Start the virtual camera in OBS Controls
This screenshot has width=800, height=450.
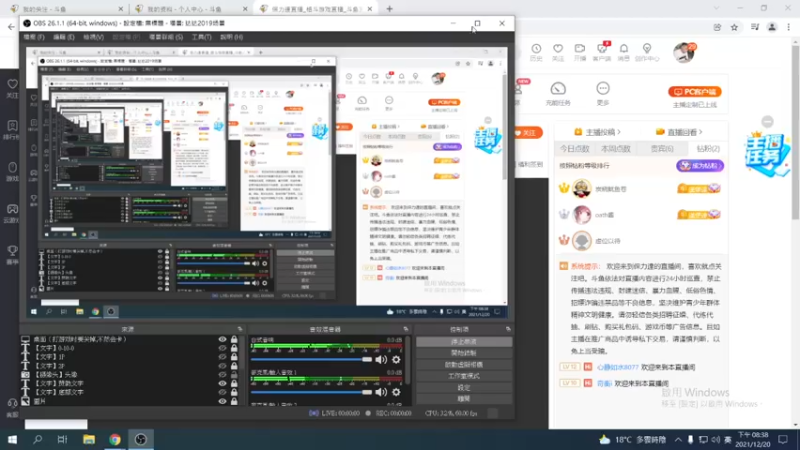pyautogui.click(x=464, y=364)
